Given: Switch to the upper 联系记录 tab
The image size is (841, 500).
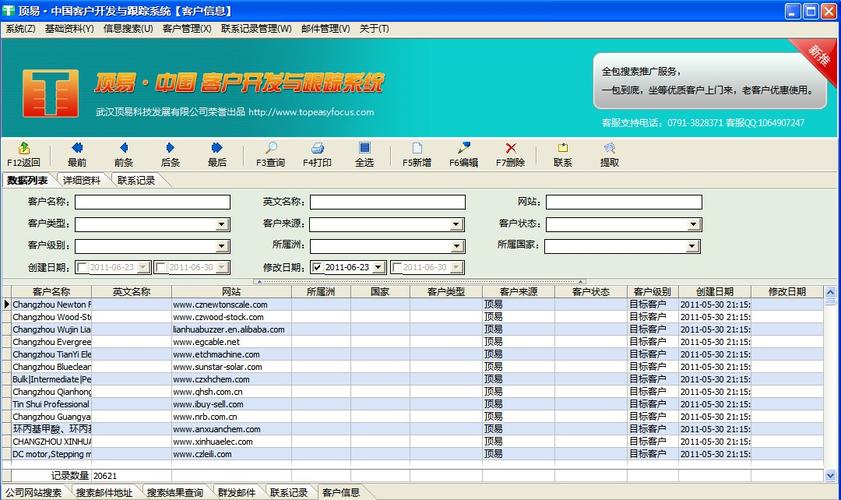Looking at the screenshot, I should point(136,181).
